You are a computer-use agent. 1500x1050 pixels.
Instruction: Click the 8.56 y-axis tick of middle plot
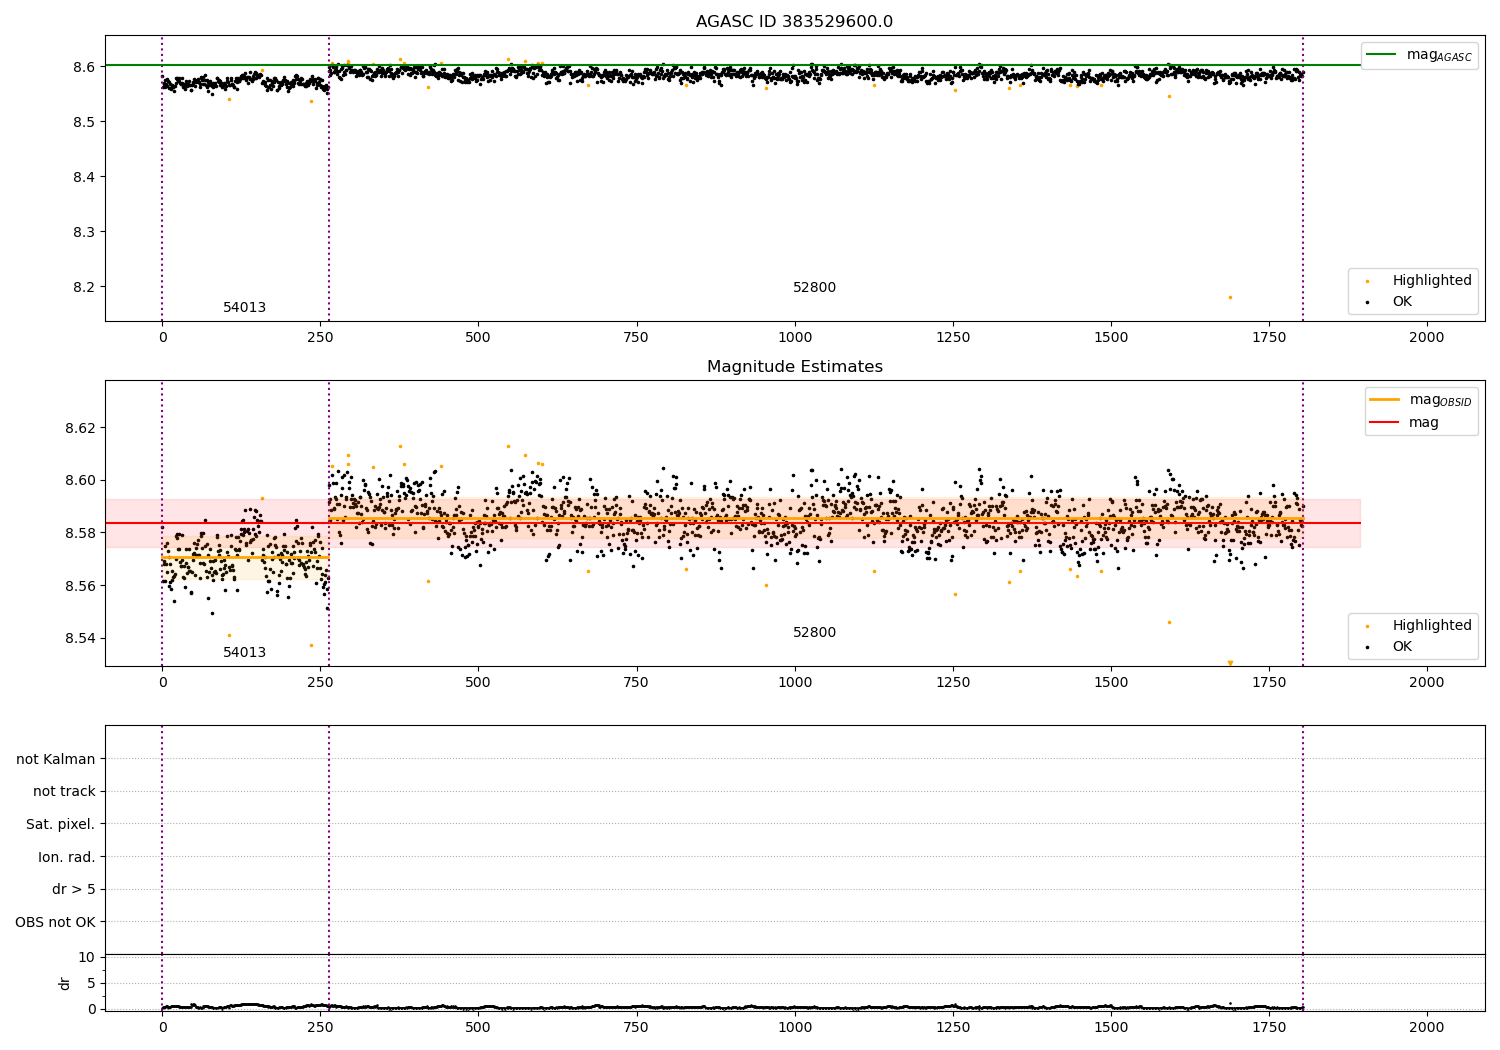coord(80,586)
